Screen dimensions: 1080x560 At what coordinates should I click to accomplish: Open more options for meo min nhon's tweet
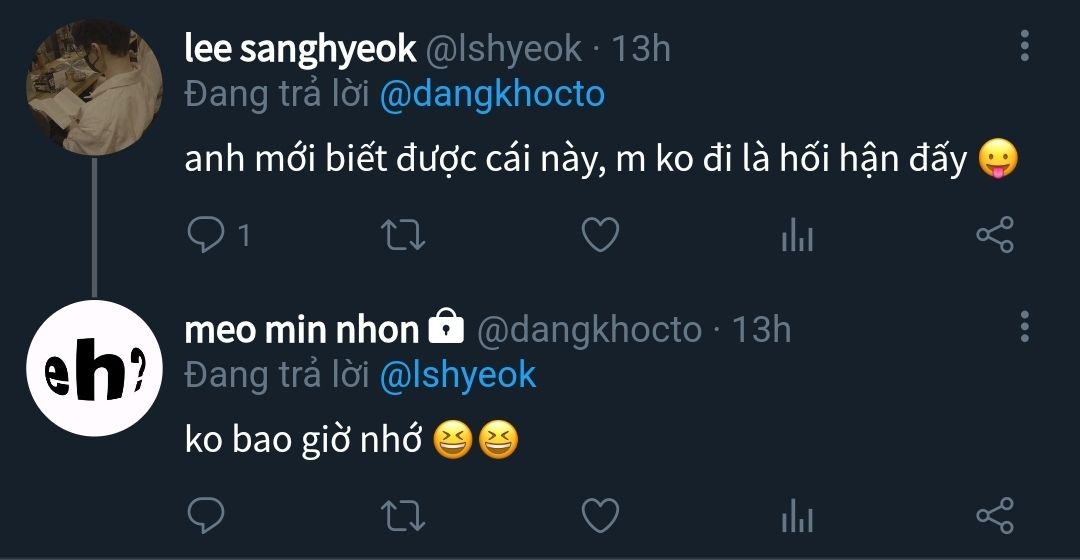1024,326
